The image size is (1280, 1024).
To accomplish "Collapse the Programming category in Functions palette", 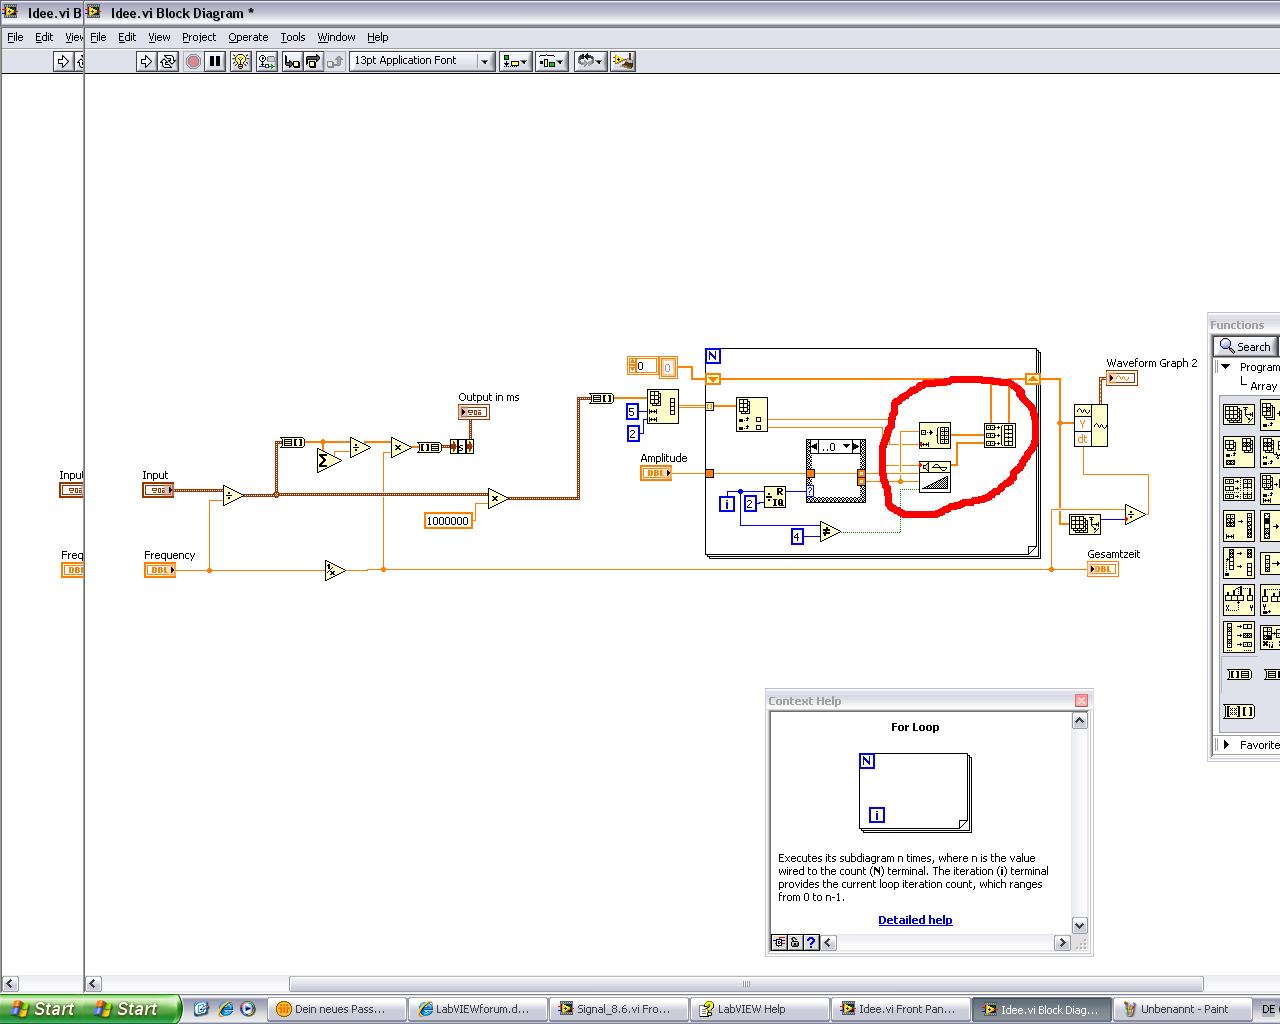I will click(x=1226, y=367).
